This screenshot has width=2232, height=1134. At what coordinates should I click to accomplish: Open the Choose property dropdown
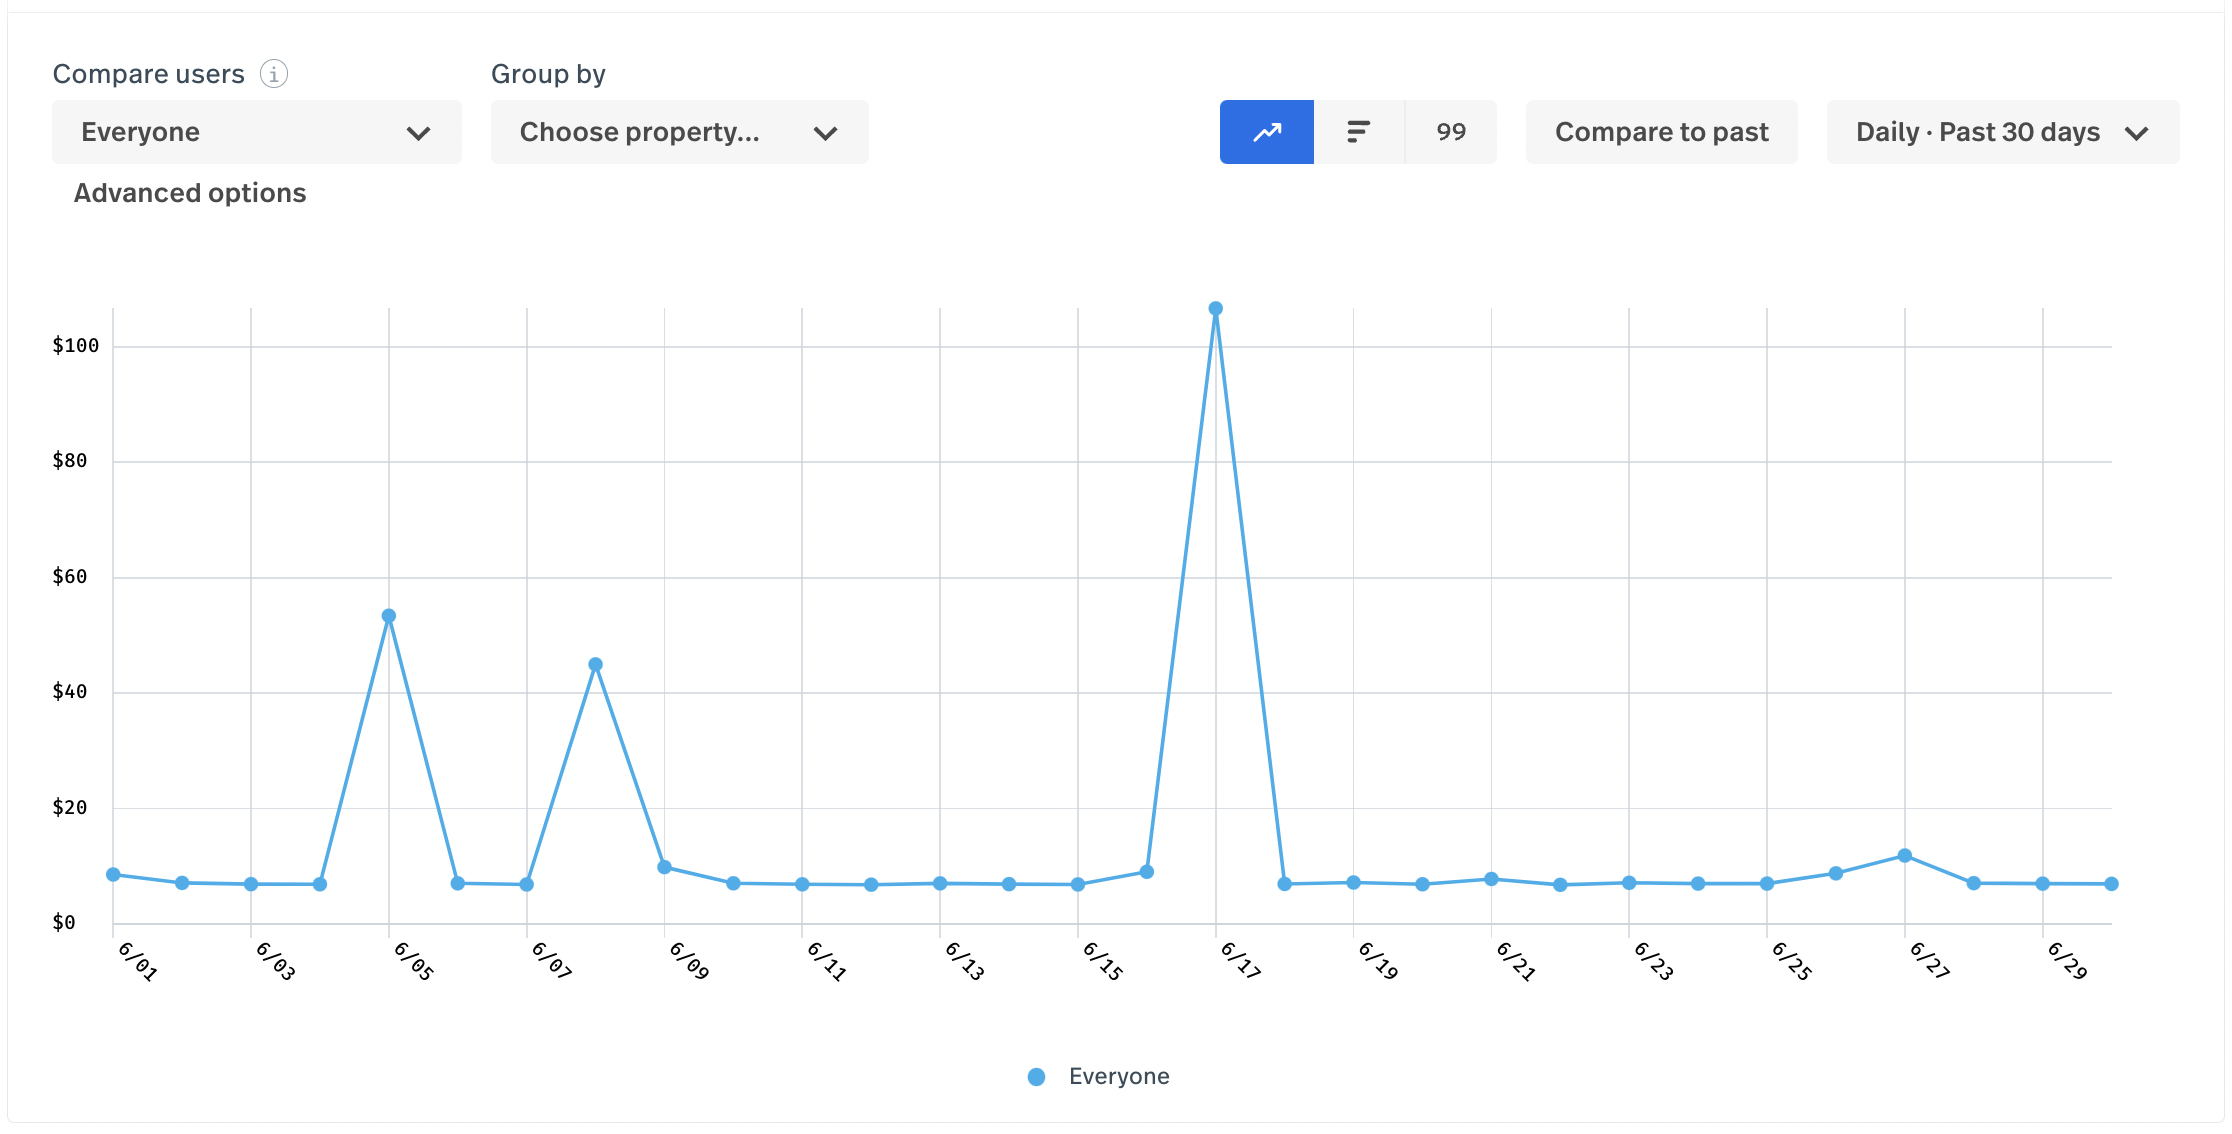point(679,132)
